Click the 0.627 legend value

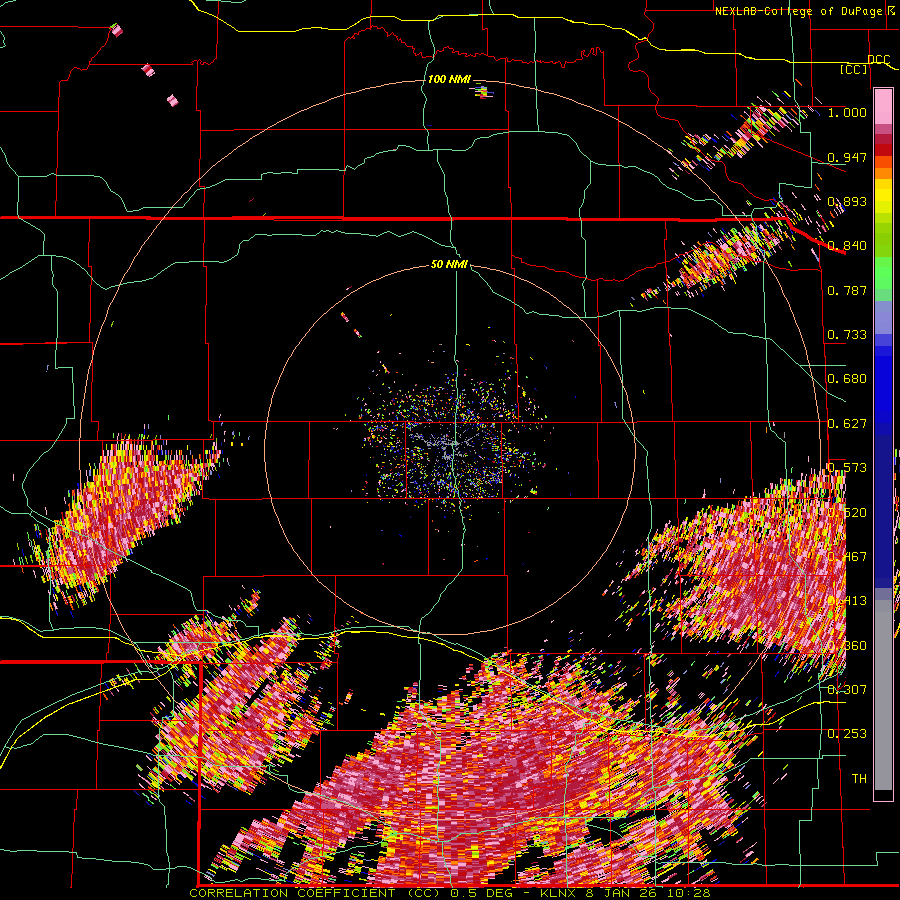tap(847, 424)
